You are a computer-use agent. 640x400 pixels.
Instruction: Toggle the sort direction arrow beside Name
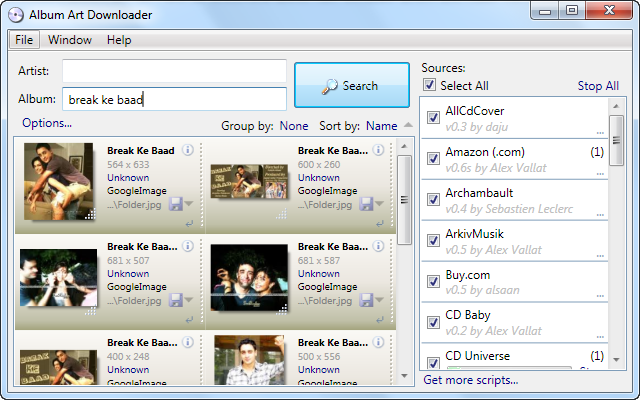point(408,125)
